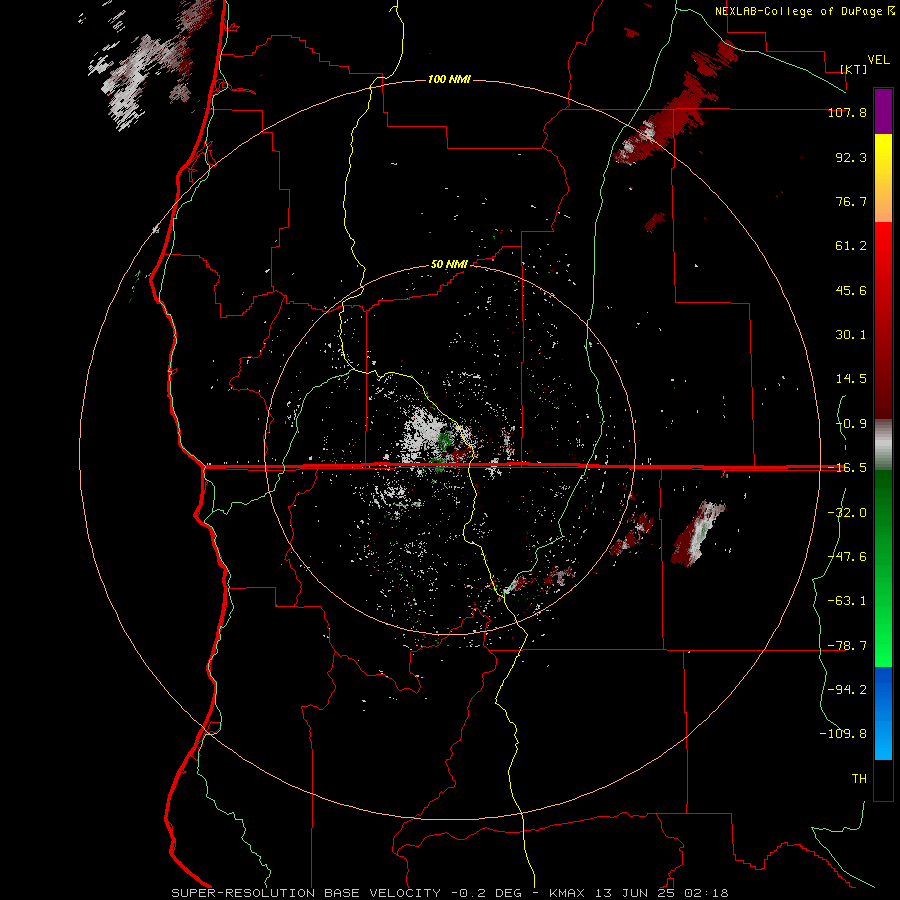Image resolution: width=900 pixels, height=900 pixels.
Task: Click the TH label on the legend
Action: click(x=859, y=778)
